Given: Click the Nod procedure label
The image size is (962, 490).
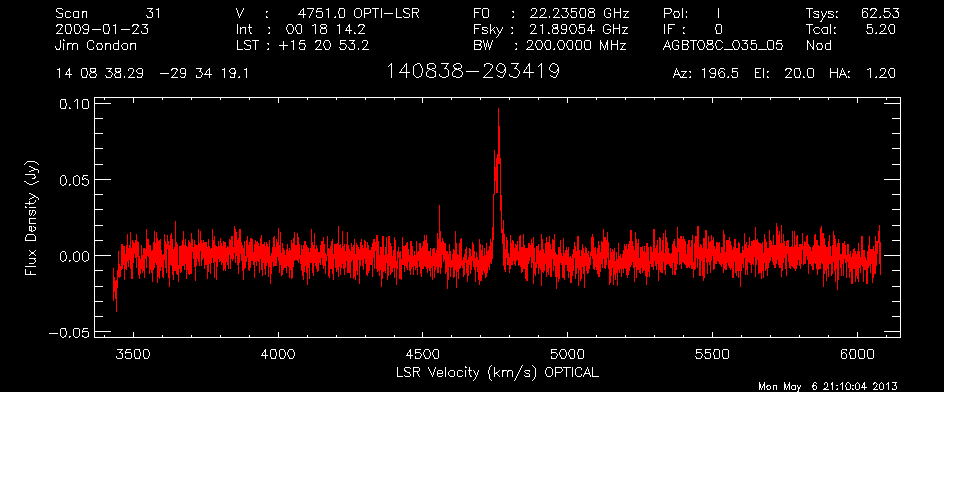Looking at the screenshot, I should point(818,45).
